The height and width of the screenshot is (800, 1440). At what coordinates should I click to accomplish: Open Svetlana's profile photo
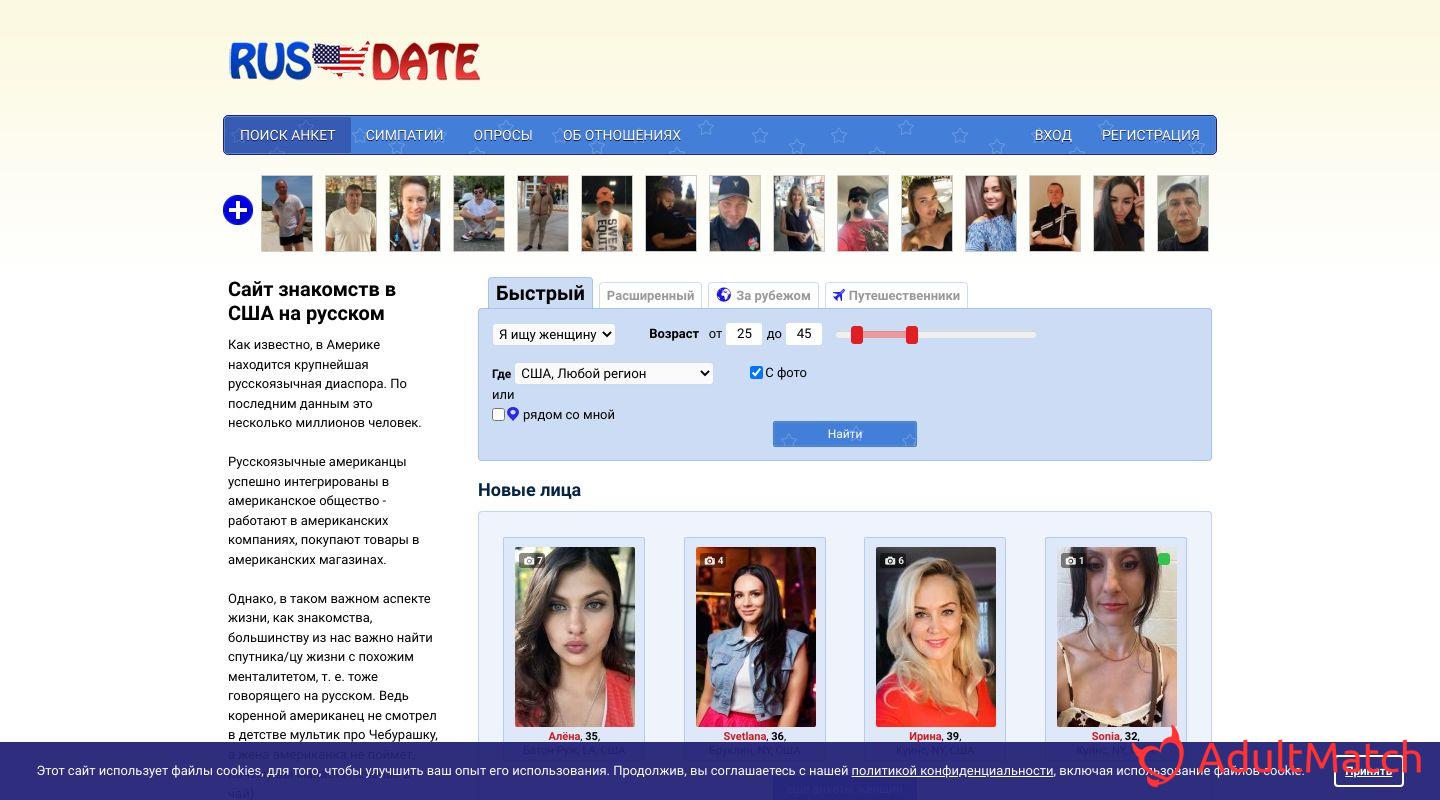(x=756, y=637)
